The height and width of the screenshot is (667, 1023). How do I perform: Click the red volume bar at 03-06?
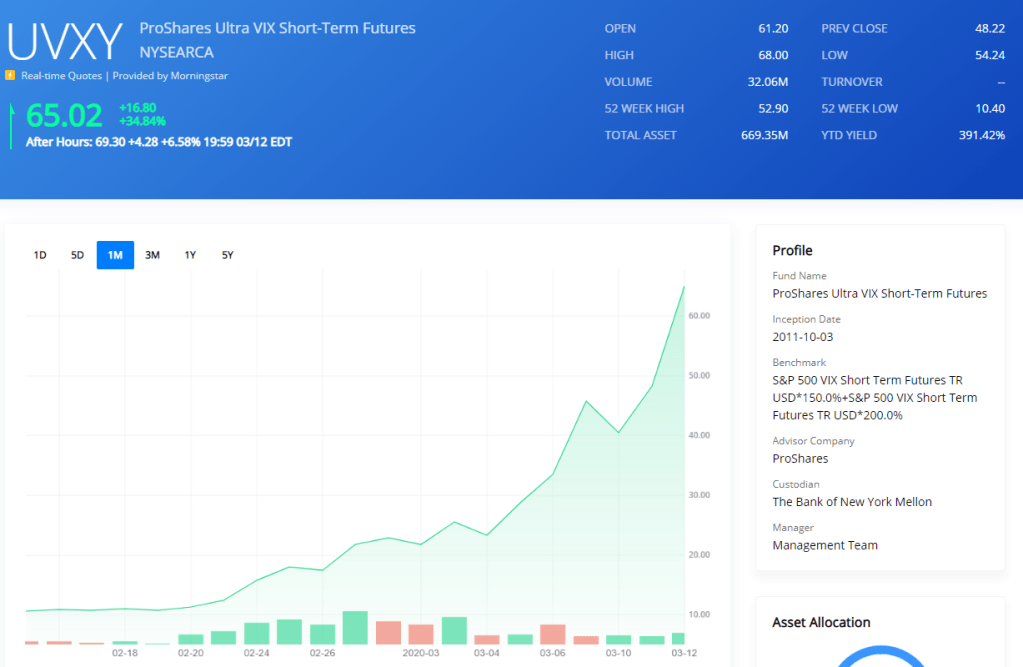tap(552, 634)
